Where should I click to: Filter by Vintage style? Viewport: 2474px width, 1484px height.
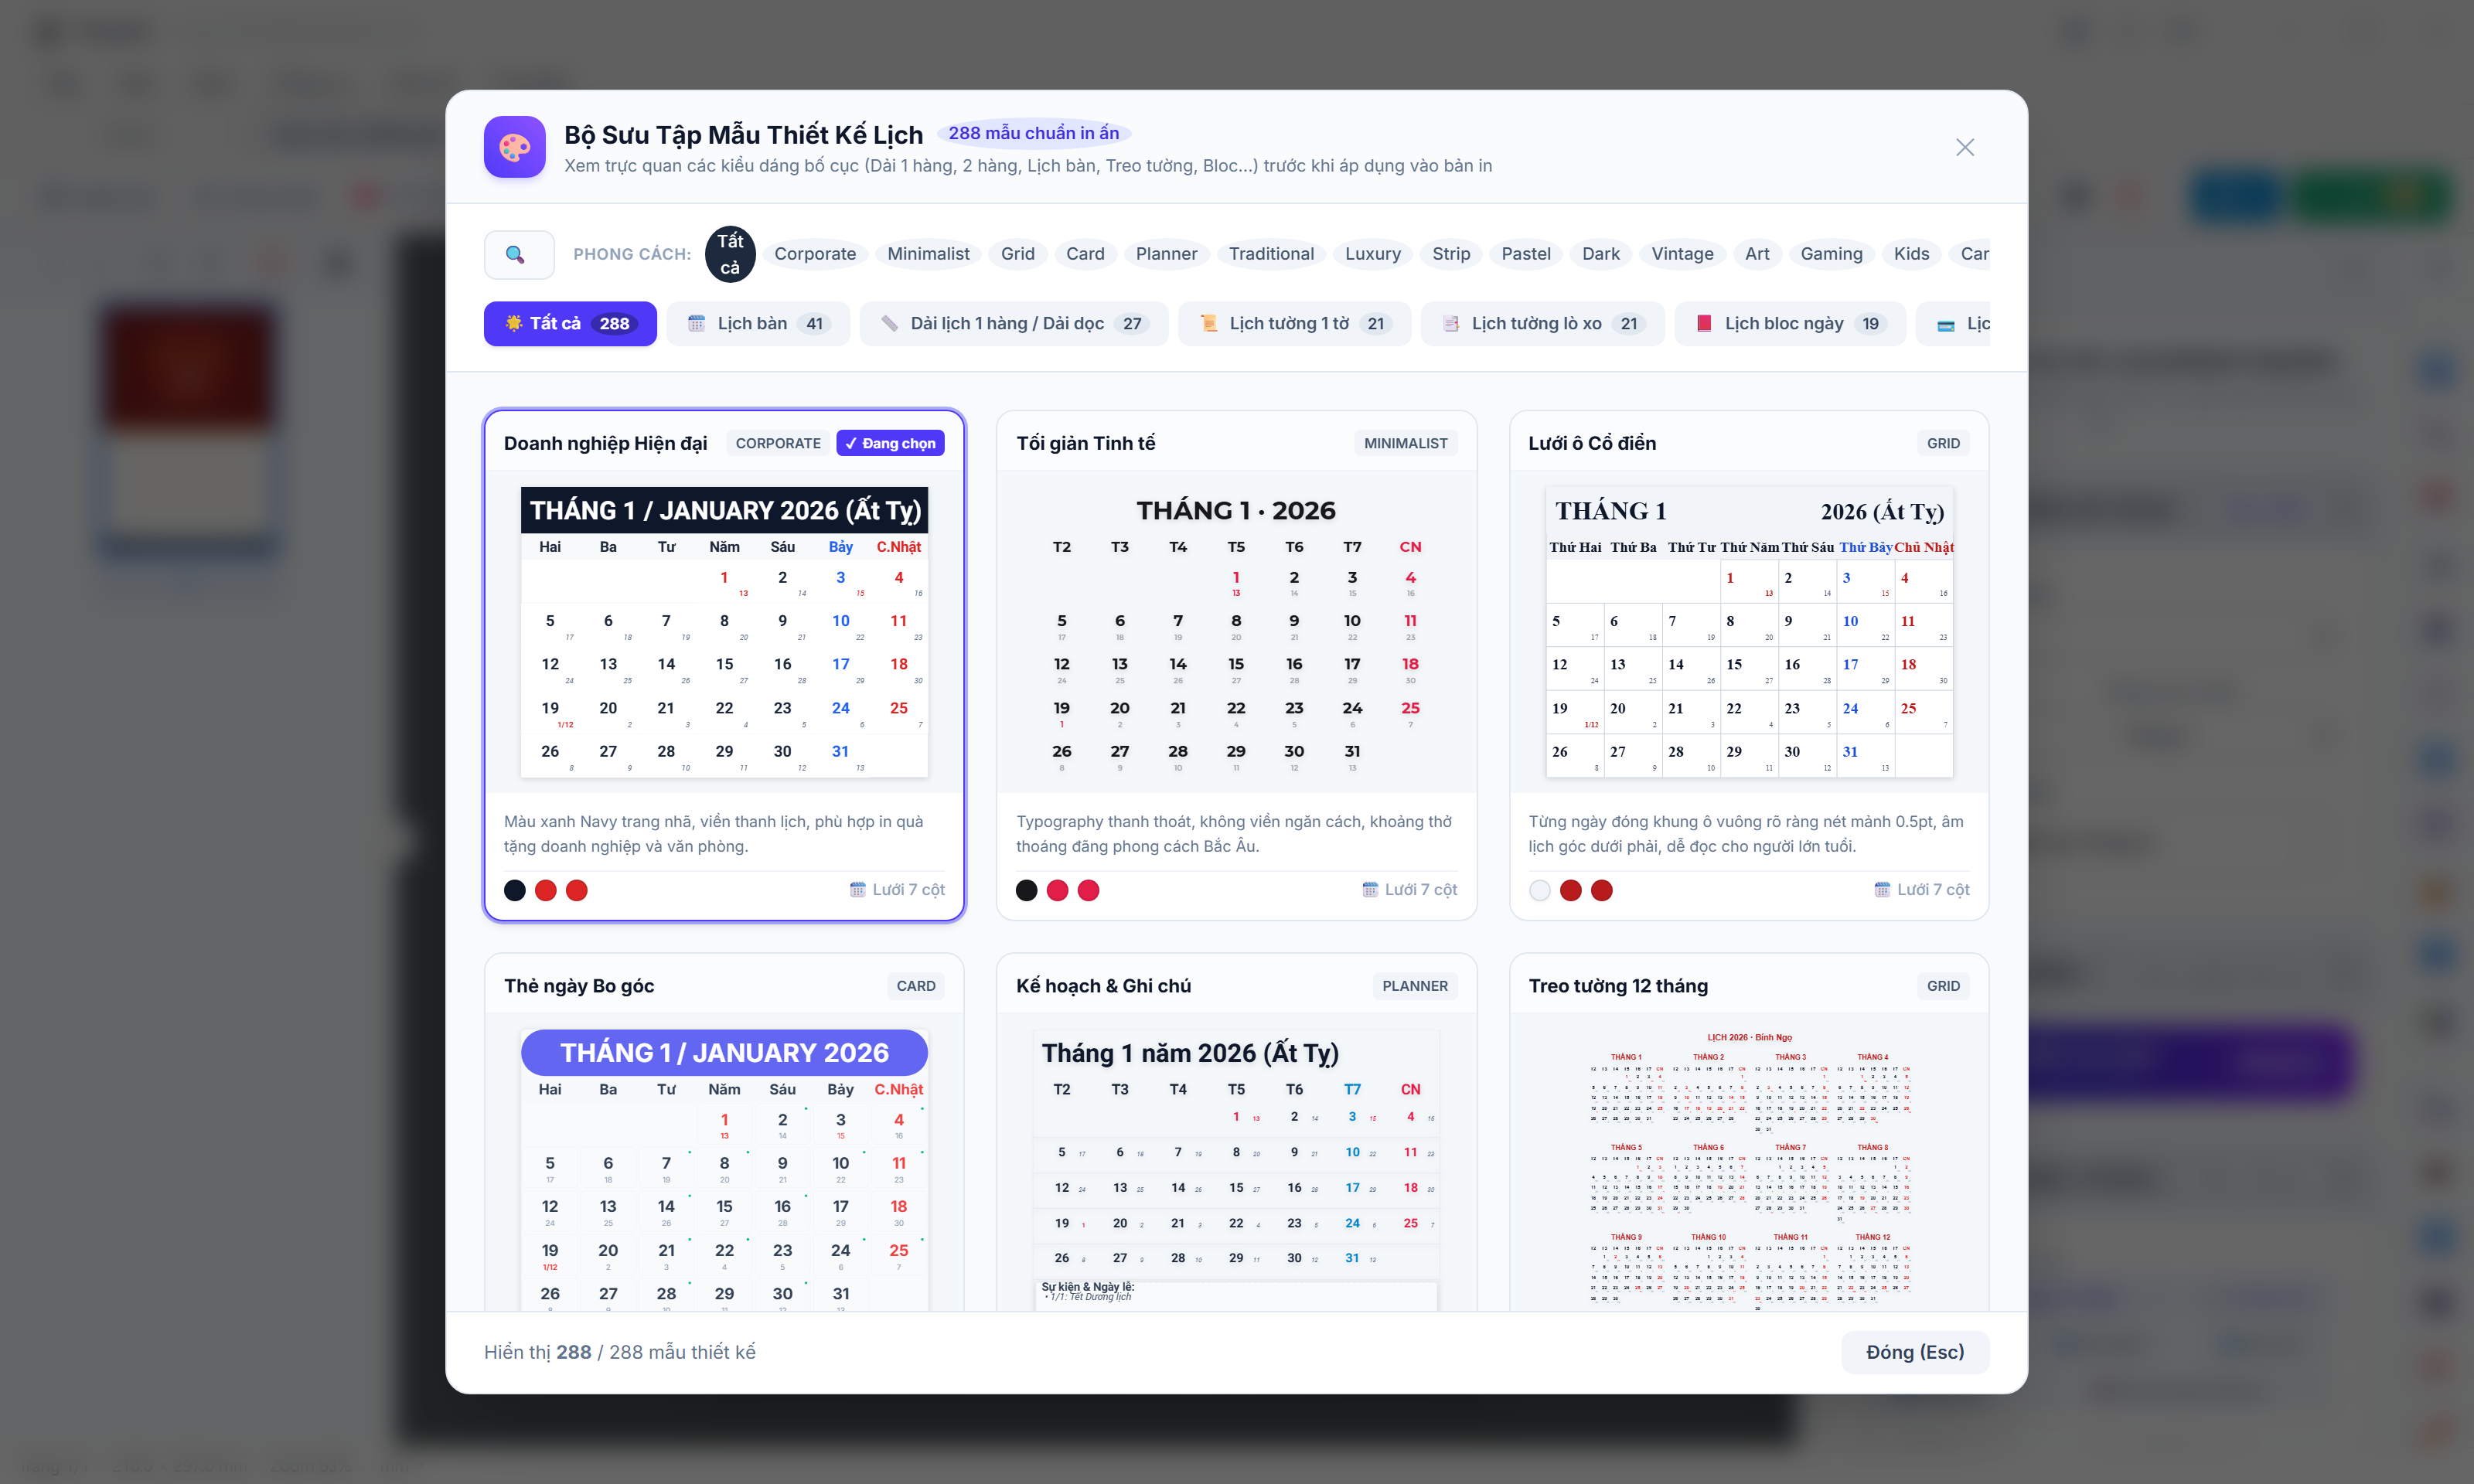click(x=1682, y=254)
